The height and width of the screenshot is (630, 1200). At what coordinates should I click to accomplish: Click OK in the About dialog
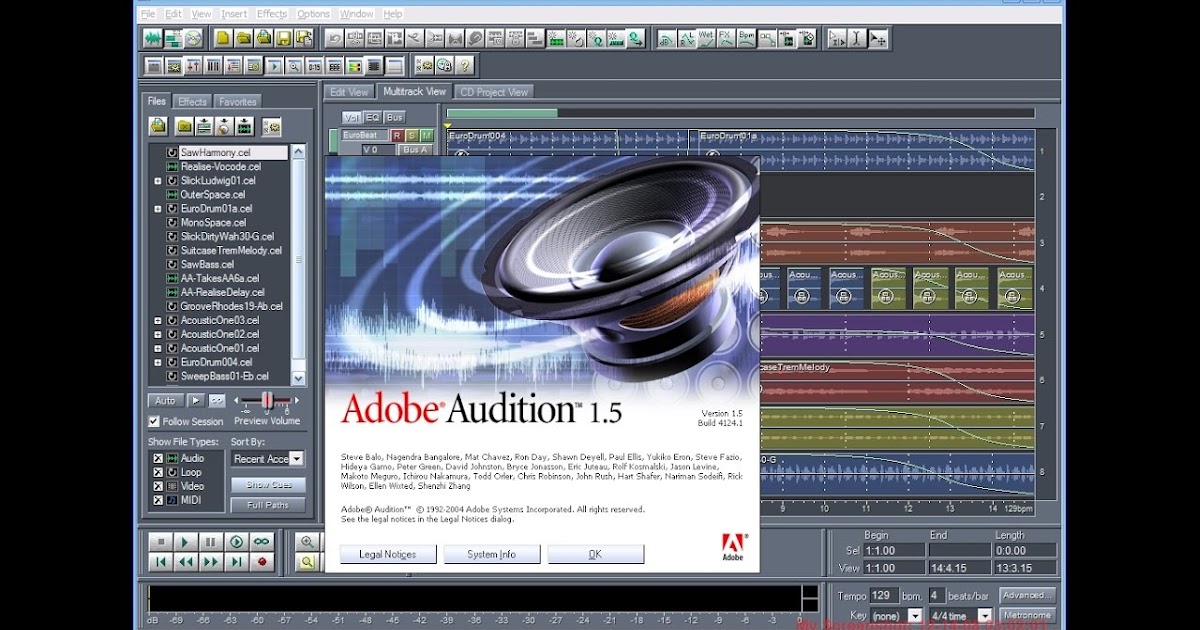(595, 554)
